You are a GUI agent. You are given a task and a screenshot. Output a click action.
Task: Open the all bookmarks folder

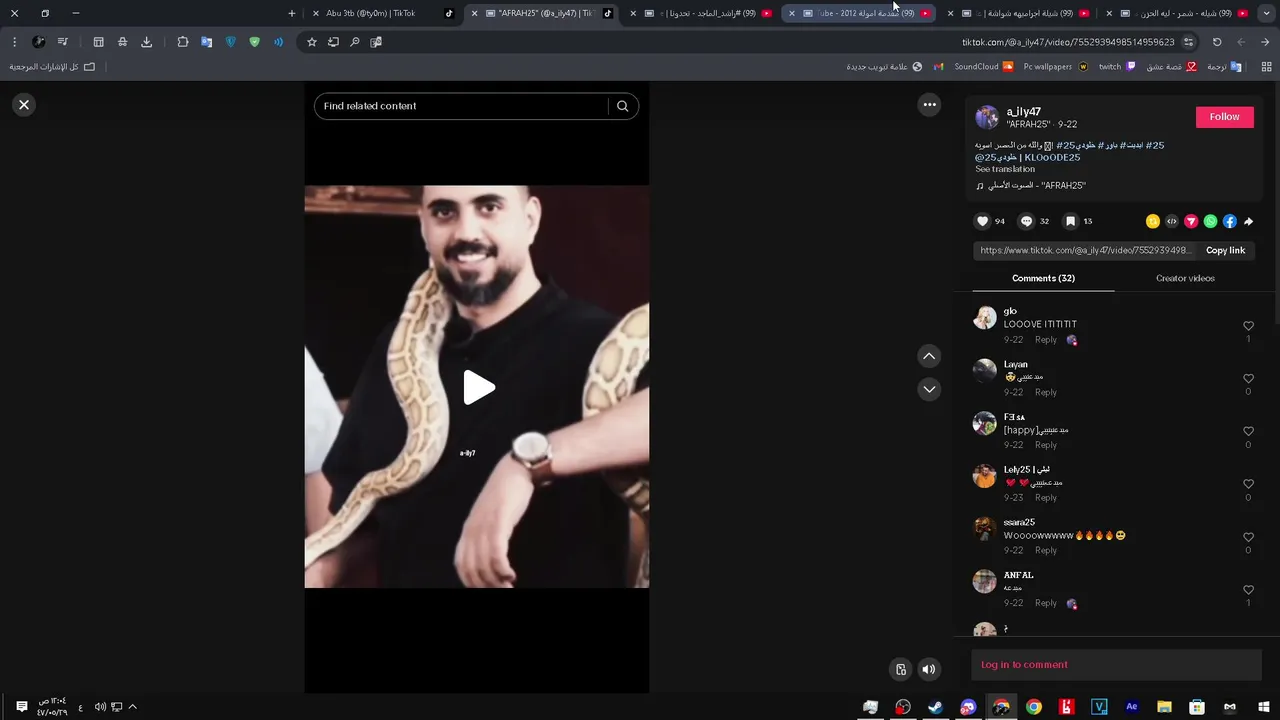52,67
